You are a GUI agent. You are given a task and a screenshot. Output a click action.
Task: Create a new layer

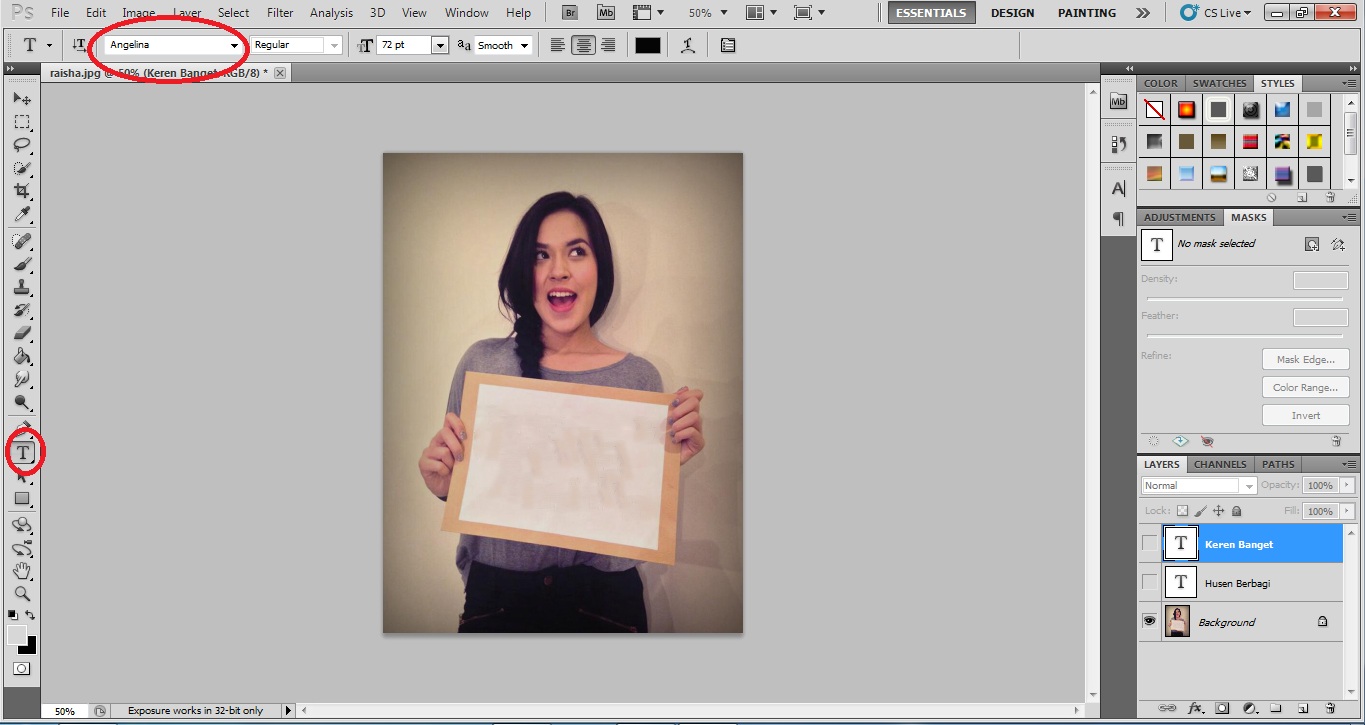pos(1303,708)
